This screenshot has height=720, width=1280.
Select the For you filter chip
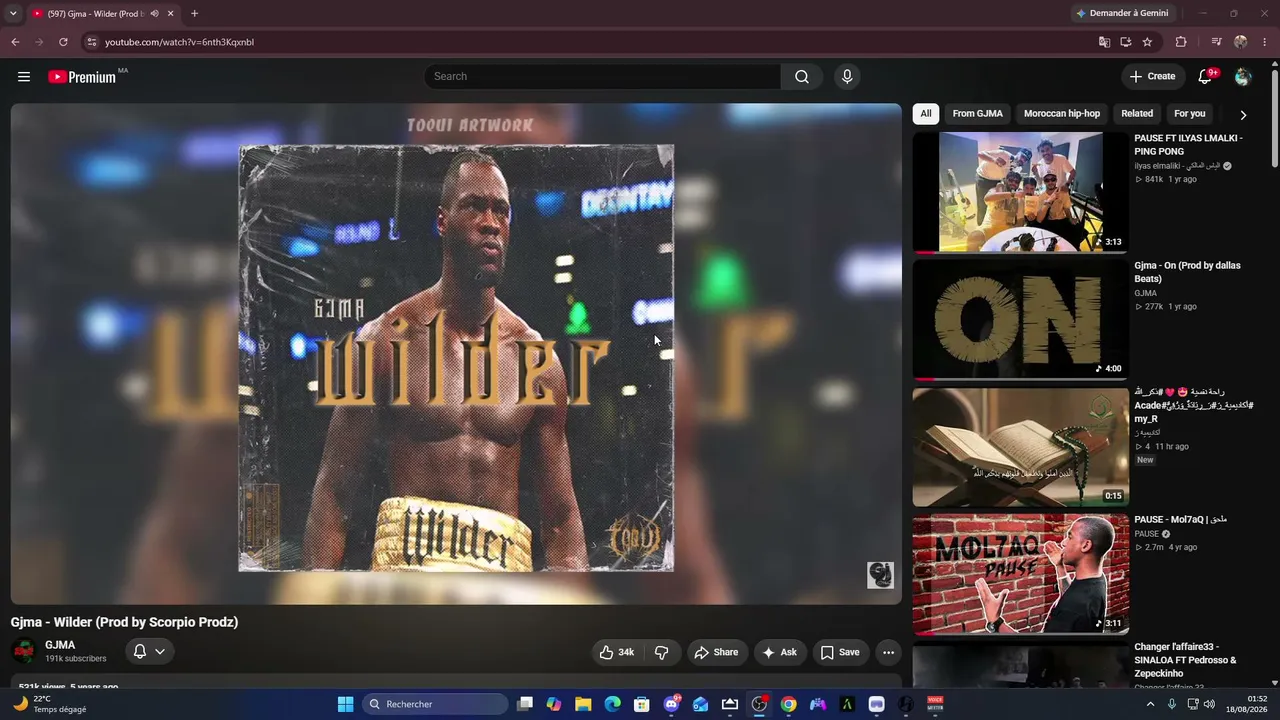click(1190, 114)
